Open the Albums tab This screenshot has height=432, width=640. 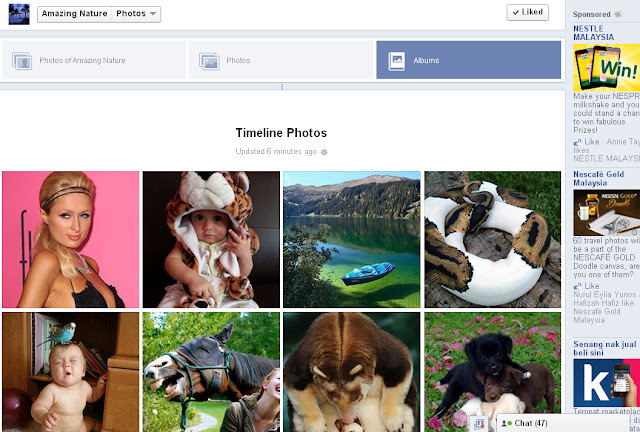click(469, 60)
